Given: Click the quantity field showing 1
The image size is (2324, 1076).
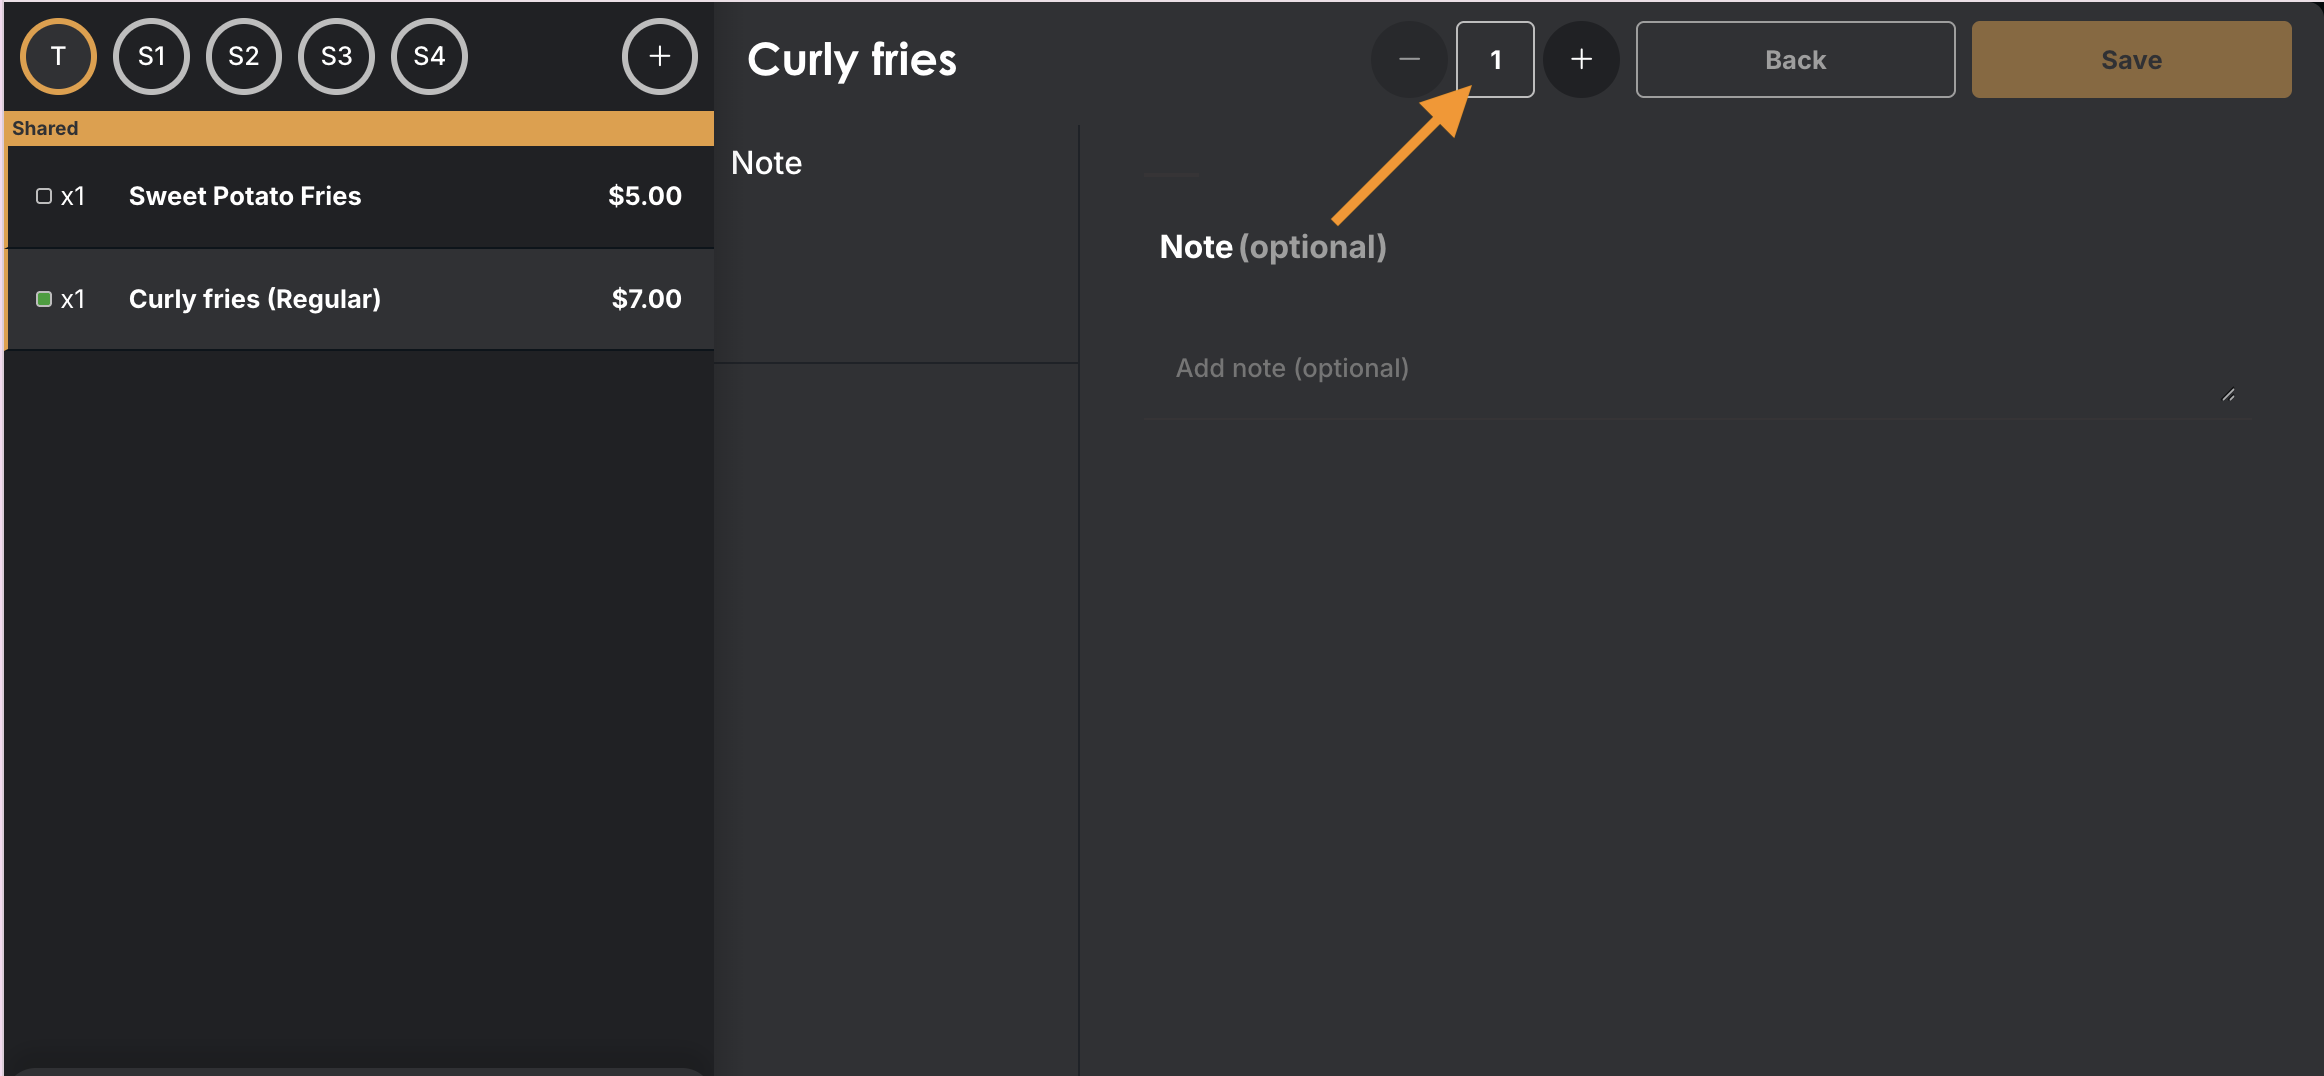Looking at the screenshot, I should click(1495, 60).
